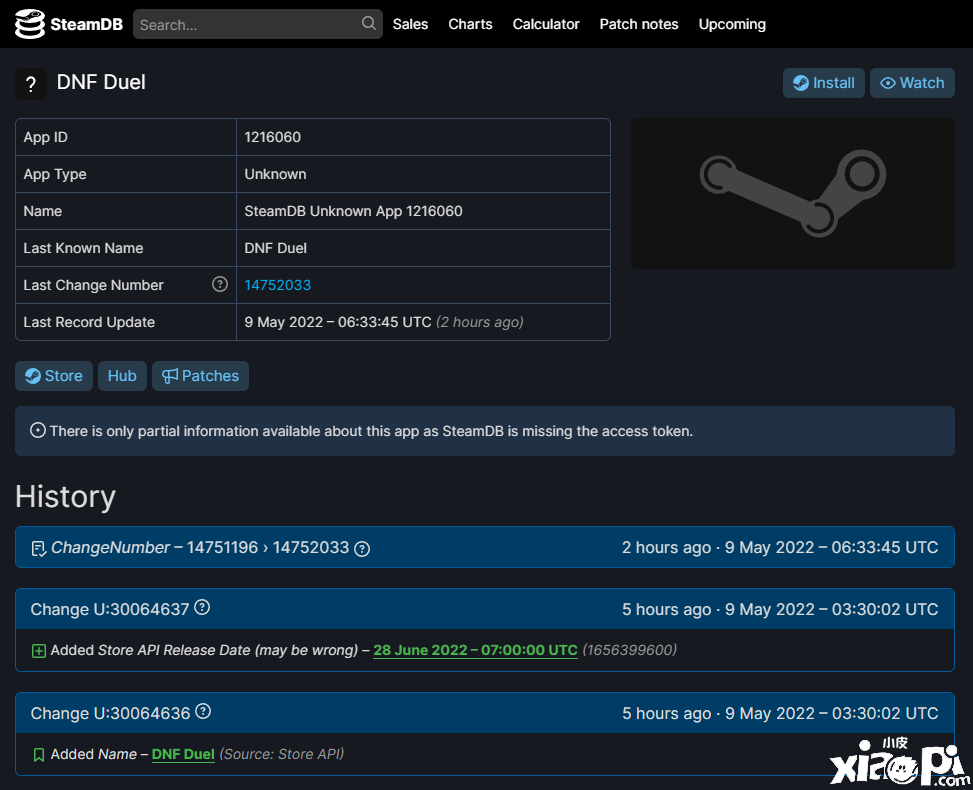Open the Sales menu item
Viewport: 973px width, 790px height.
(x=410, y=24)
